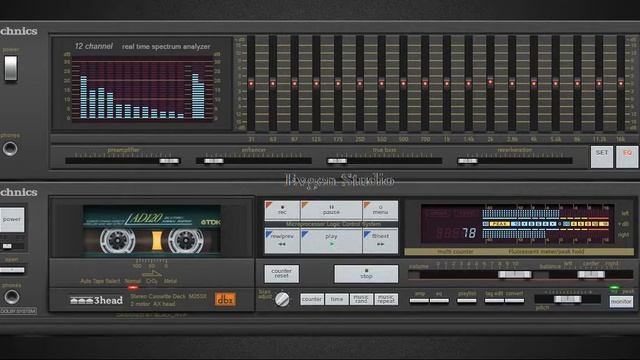Screen dimensions: 640x360
Task: Toggle the red EQ button
Action: (627, 157)
